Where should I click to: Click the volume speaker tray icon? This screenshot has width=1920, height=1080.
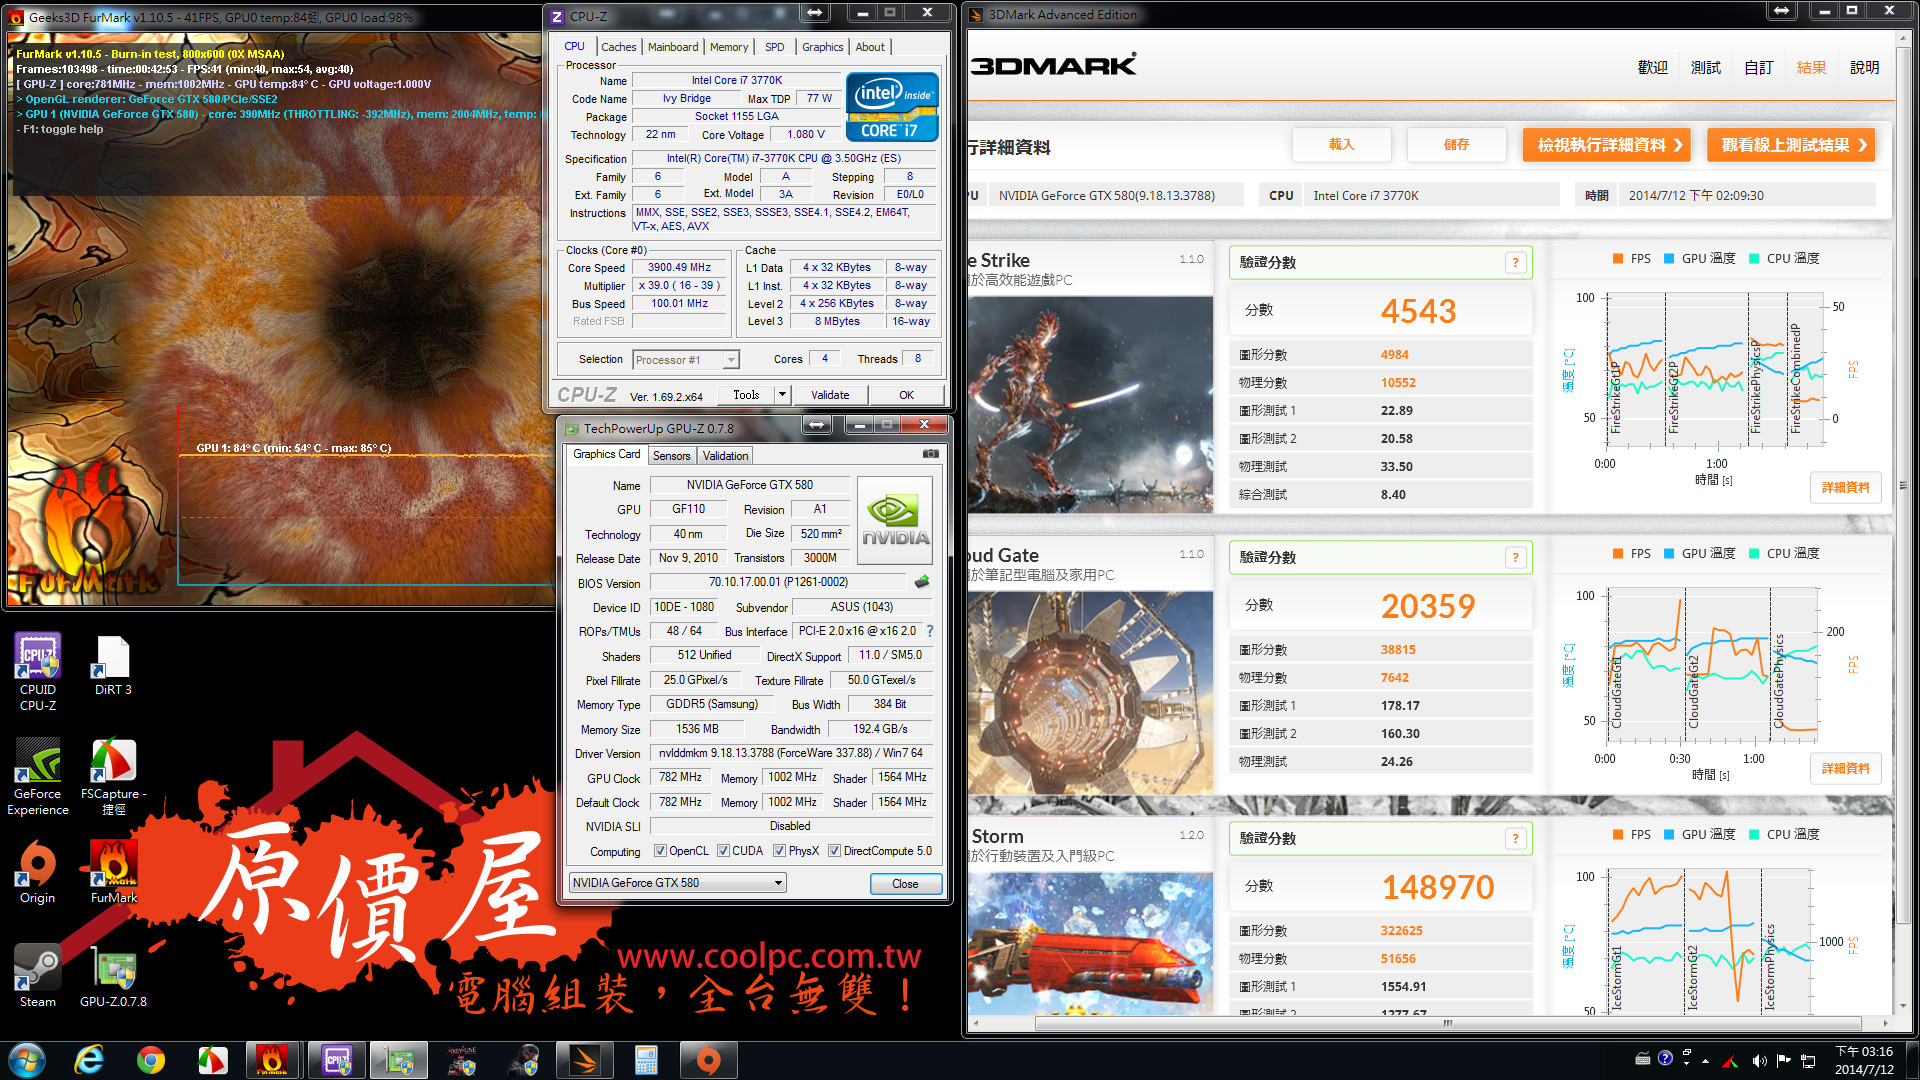tap(1759, 1060)
